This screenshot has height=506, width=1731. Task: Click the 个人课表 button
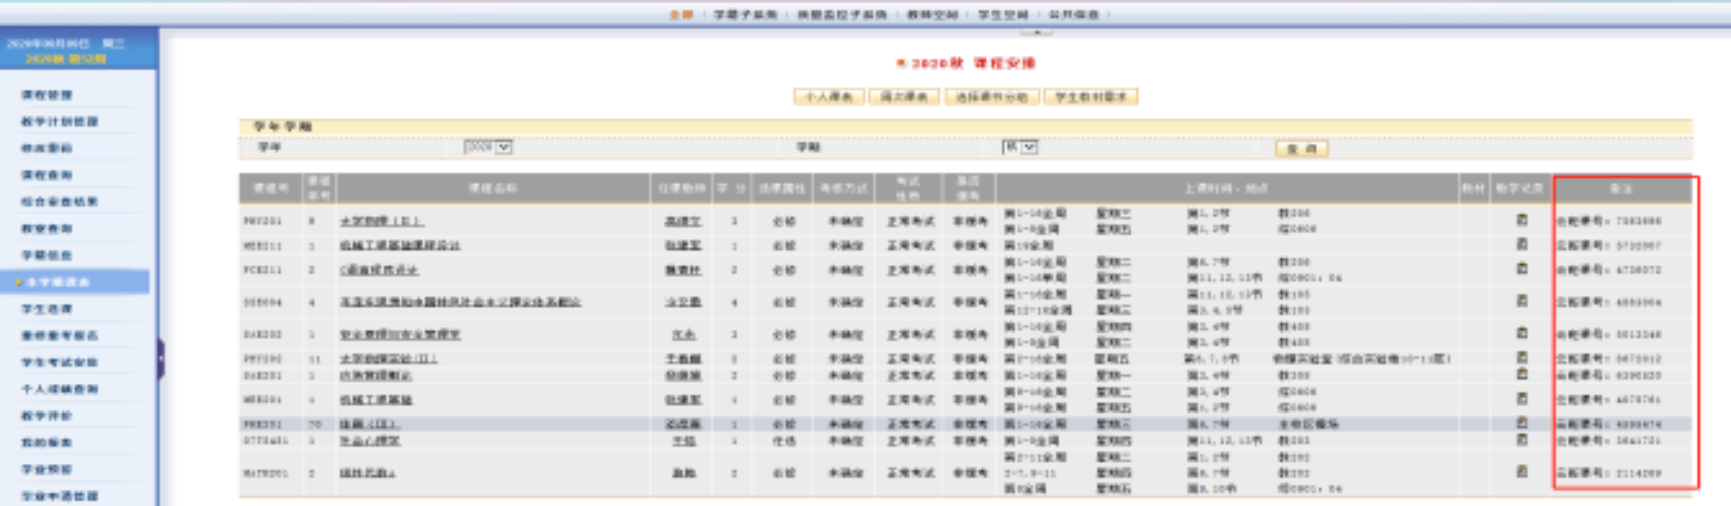(x=828, y=97)
